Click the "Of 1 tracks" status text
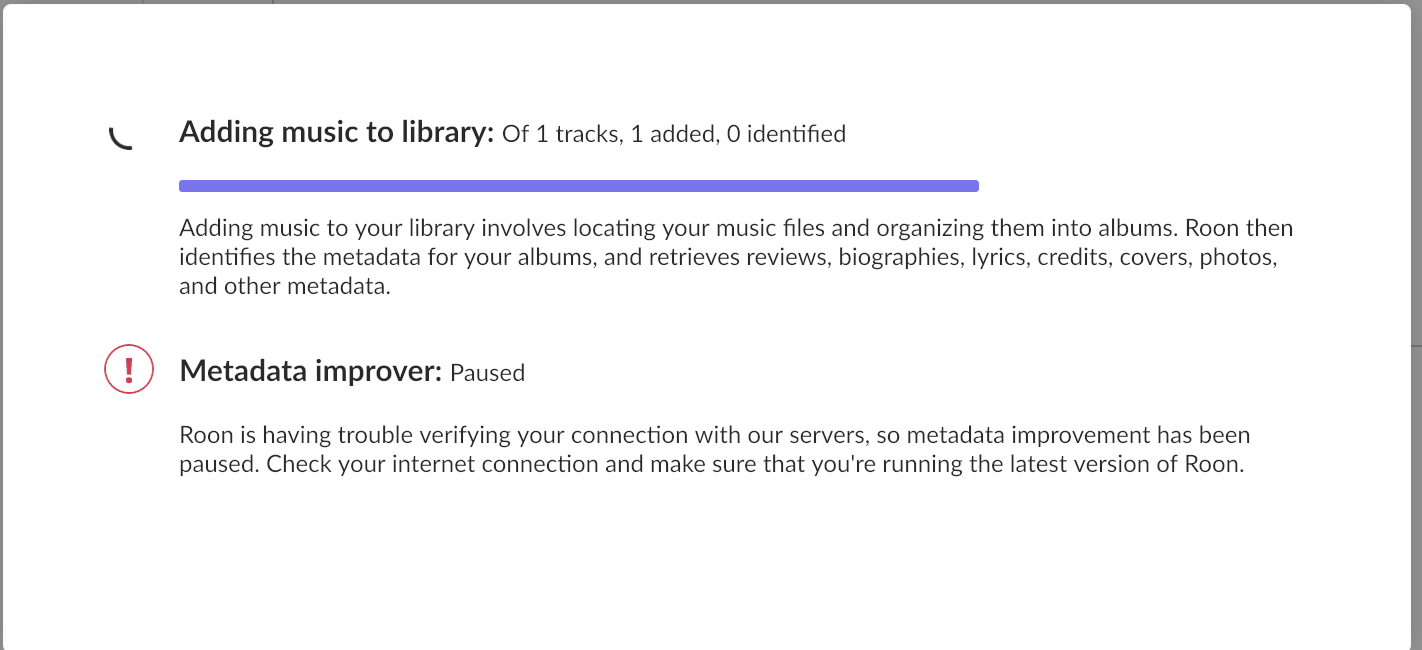Screen dimensions: 1422x650 coord(560,133)
